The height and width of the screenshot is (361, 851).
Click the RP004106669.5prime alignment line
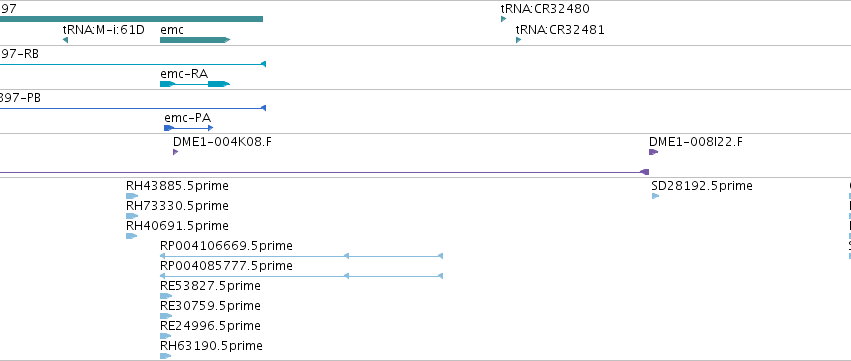pos(301,256)
